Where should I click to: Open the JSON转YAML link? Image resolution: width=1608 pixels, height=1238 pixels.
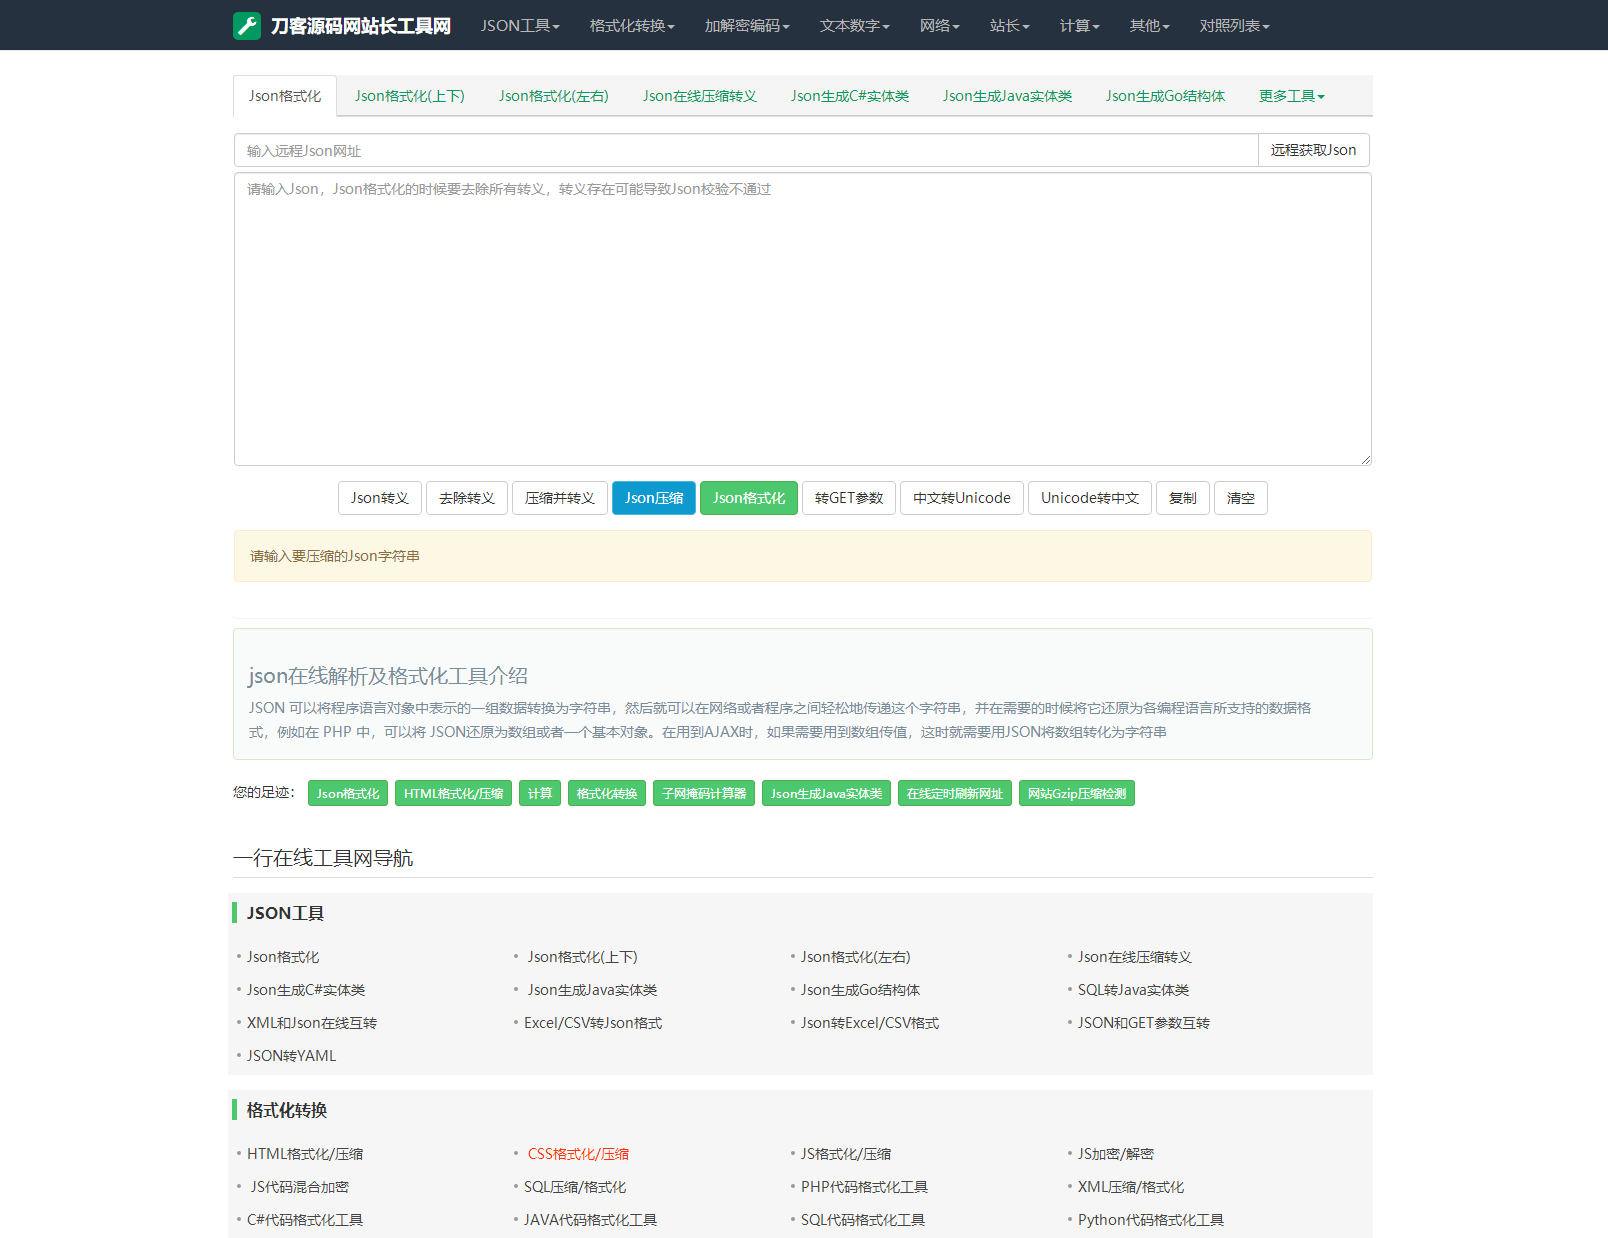coord(291,1056)
